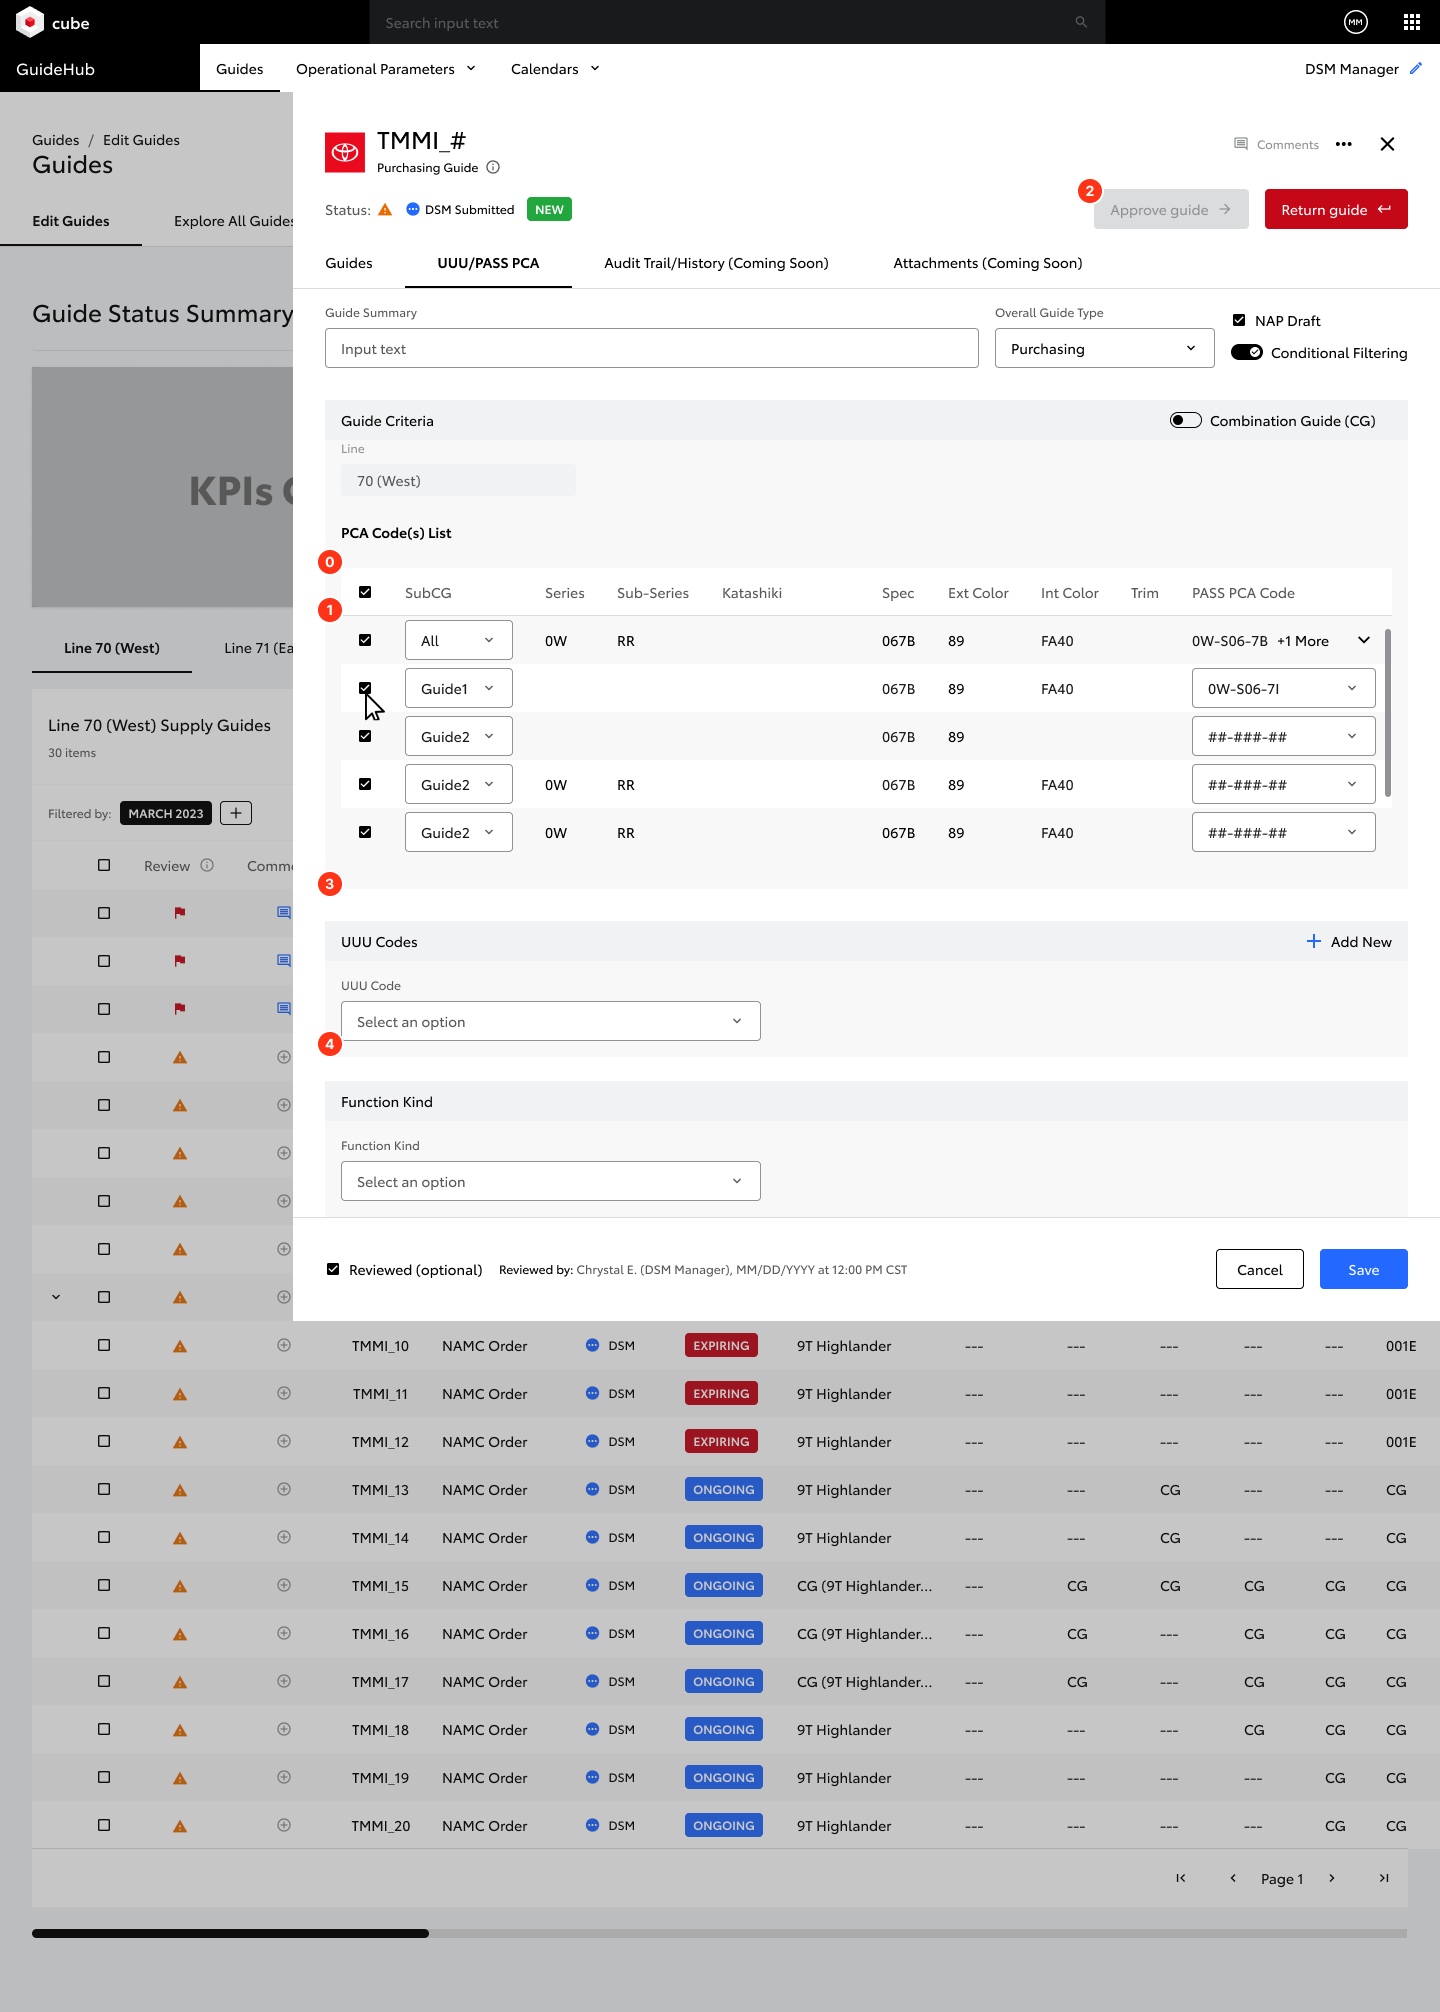Image resolution: width=1440 pixels, height=2012 pixels.
Task: Close the TMMI_# guide panel
Action: click(x=1387, y=144)
